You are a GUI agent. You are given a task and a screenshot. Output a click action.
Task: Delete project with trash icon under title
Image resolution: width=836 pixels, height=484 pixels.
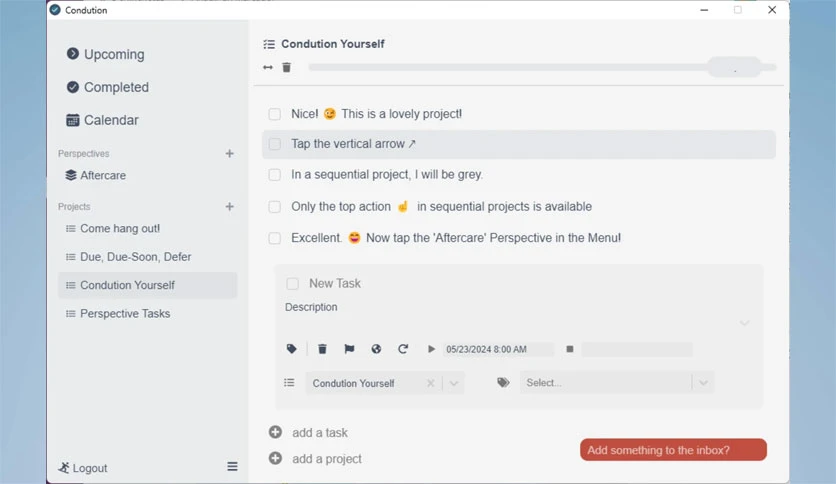[x=286, y=67]
